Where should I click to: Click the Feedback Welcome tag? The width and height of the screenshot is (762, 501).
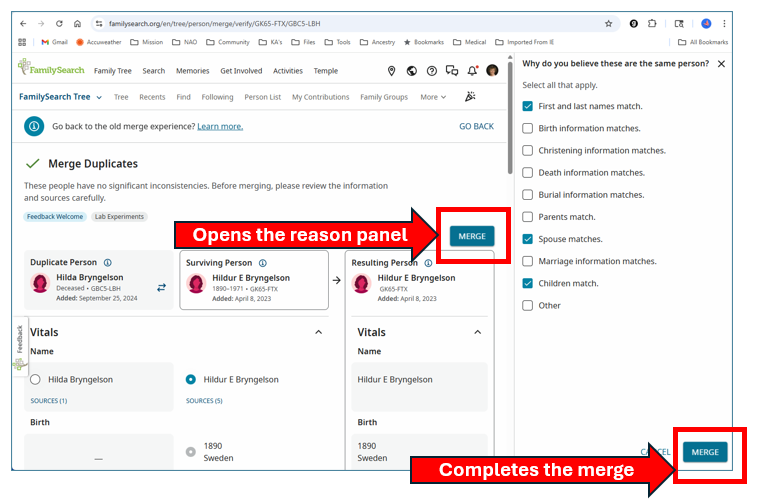coord(55,217)
